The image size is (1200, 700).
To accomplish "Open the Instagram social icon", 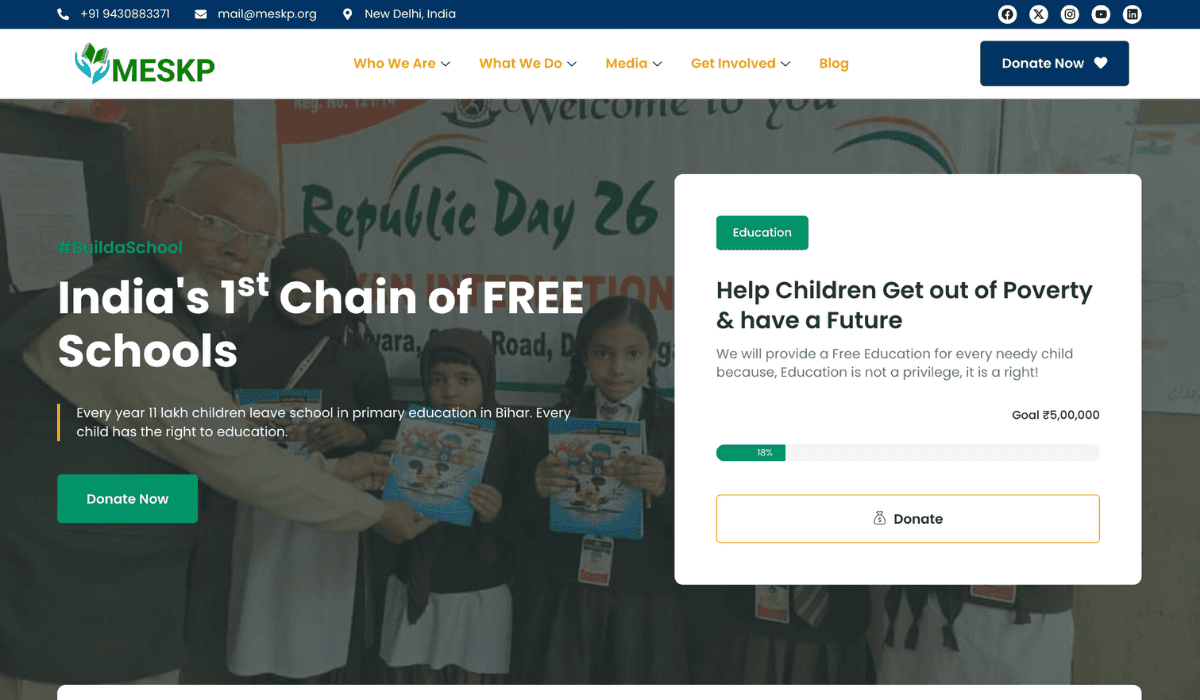I will click(1070, 14).
